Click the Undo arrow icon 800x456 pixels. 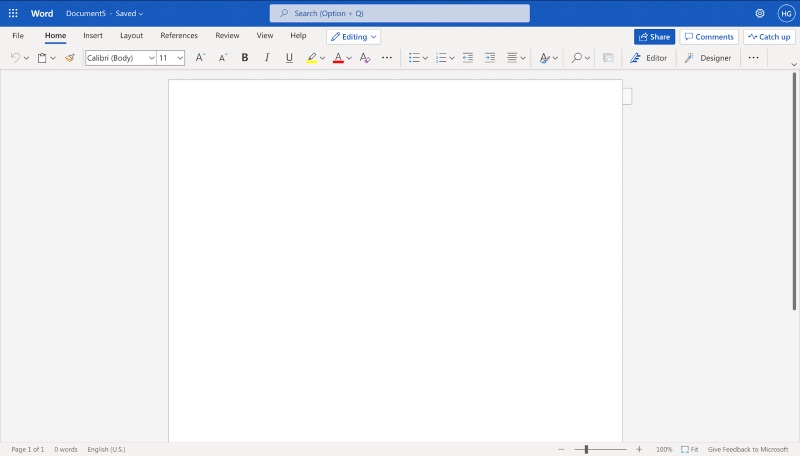click(x=15, y=58)
